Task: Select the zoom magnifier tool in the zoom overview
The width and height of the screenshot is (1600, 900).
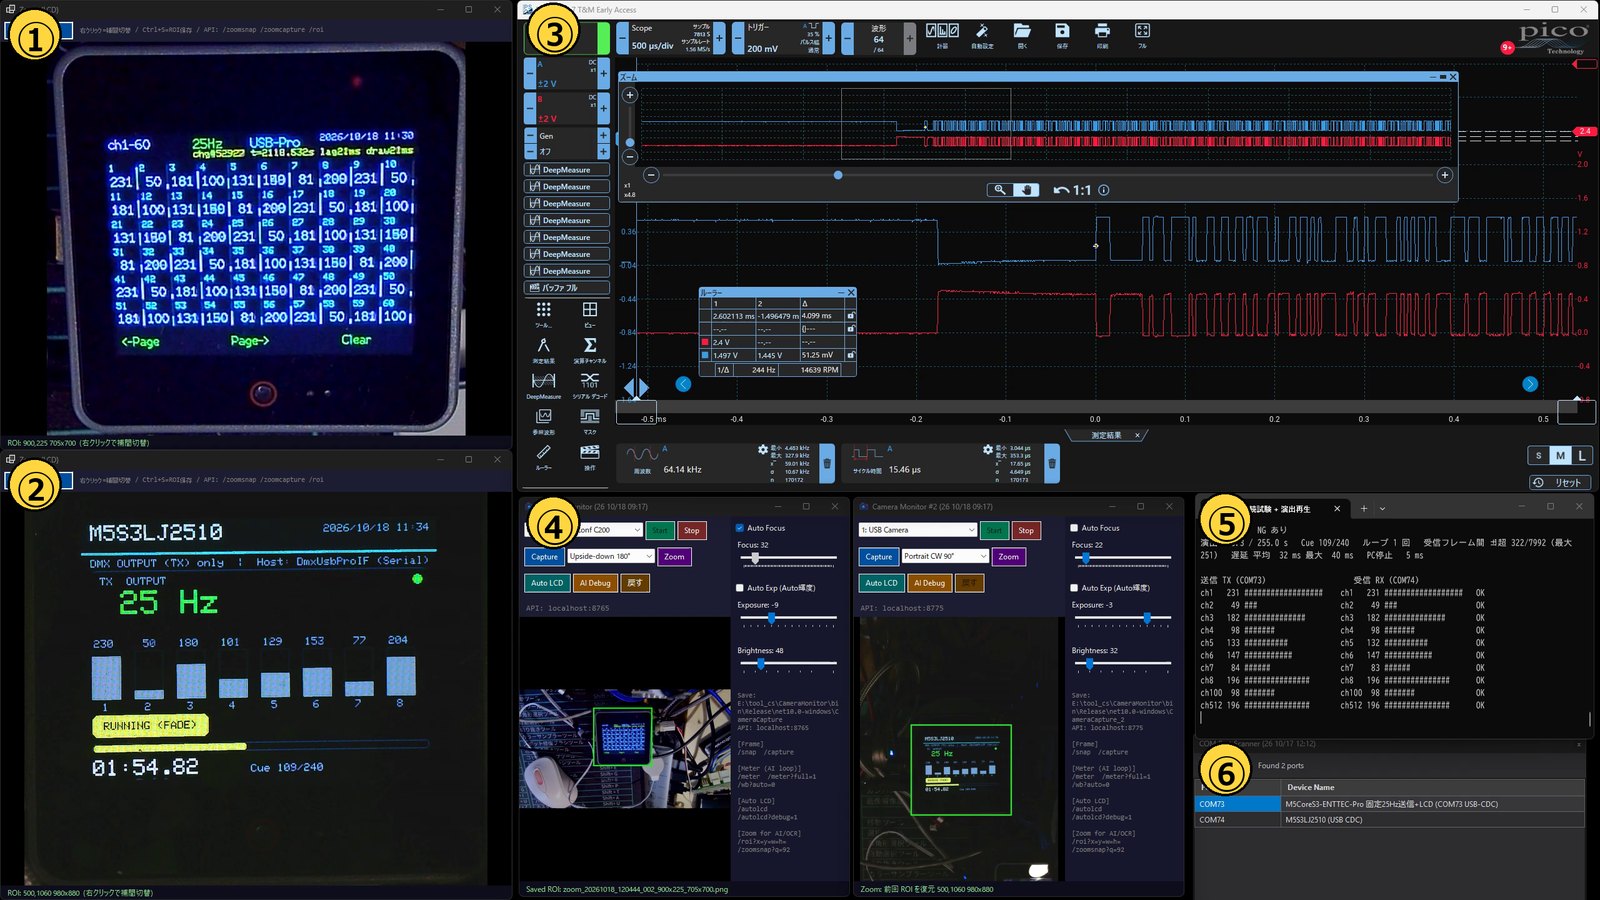Action: (x=999, y=190)
